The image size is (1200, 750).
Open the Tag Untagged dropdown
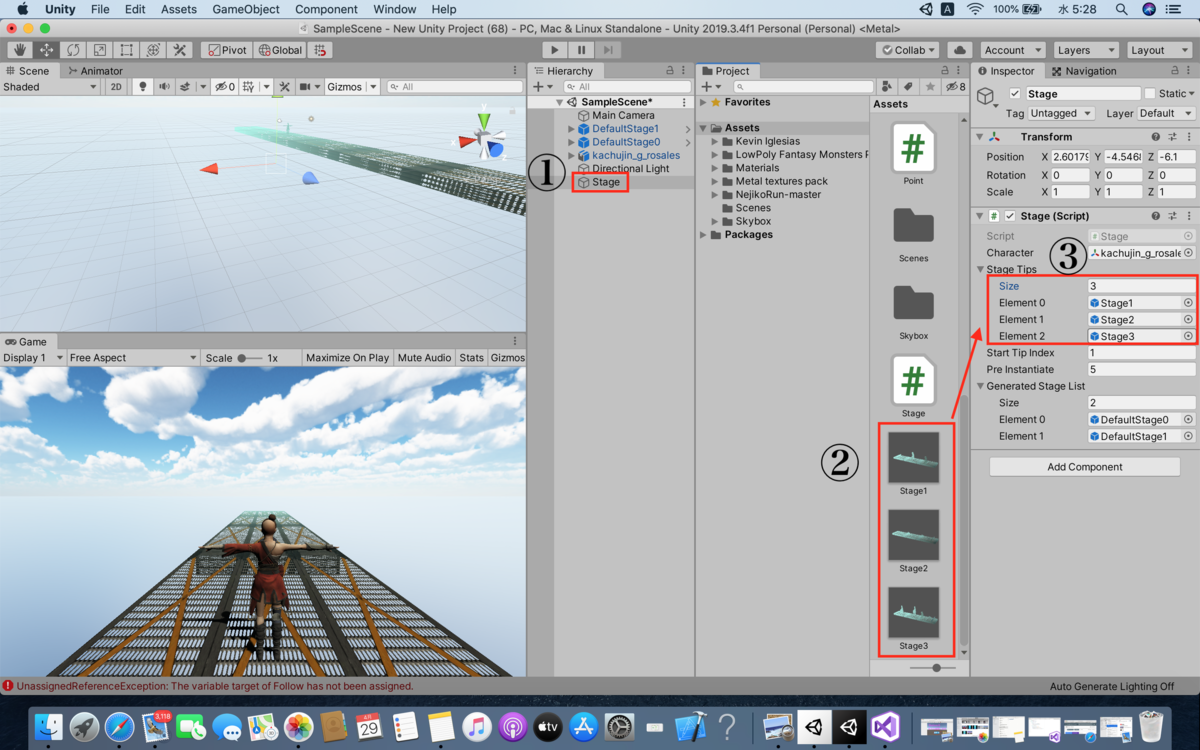[x=1062, y=114]
